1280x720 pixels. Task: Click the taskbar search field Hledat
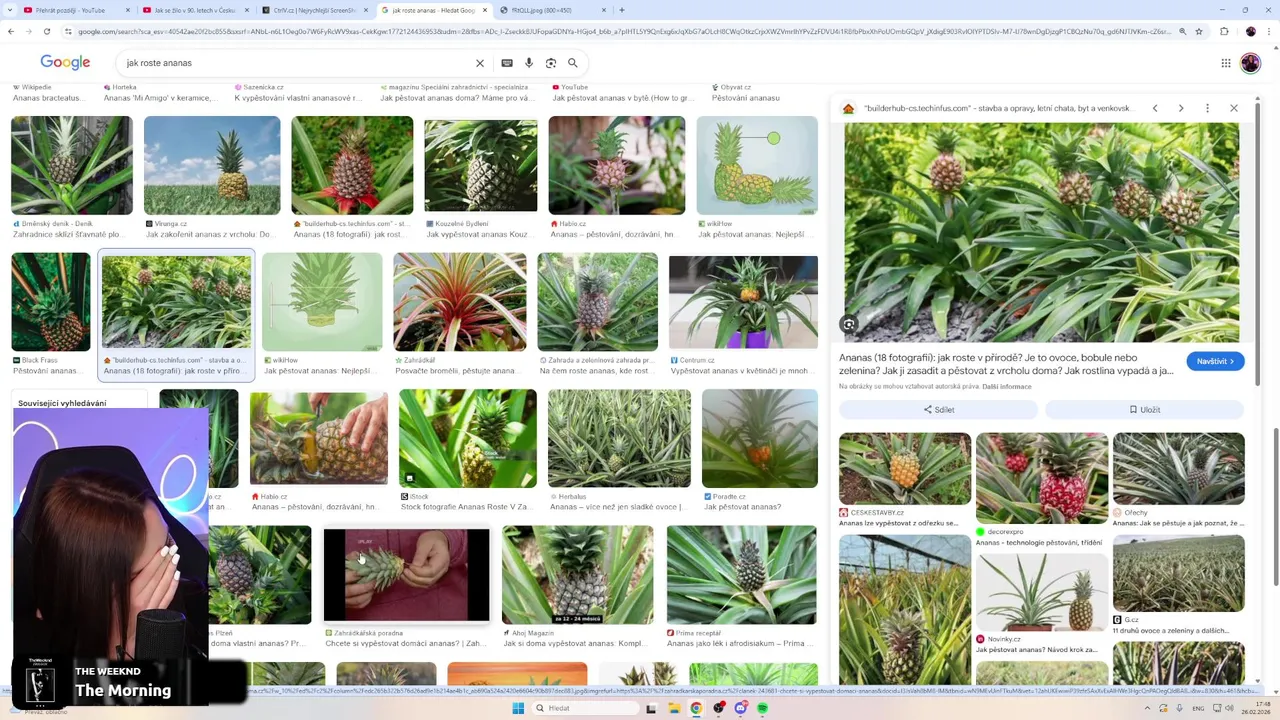[585, 708]
